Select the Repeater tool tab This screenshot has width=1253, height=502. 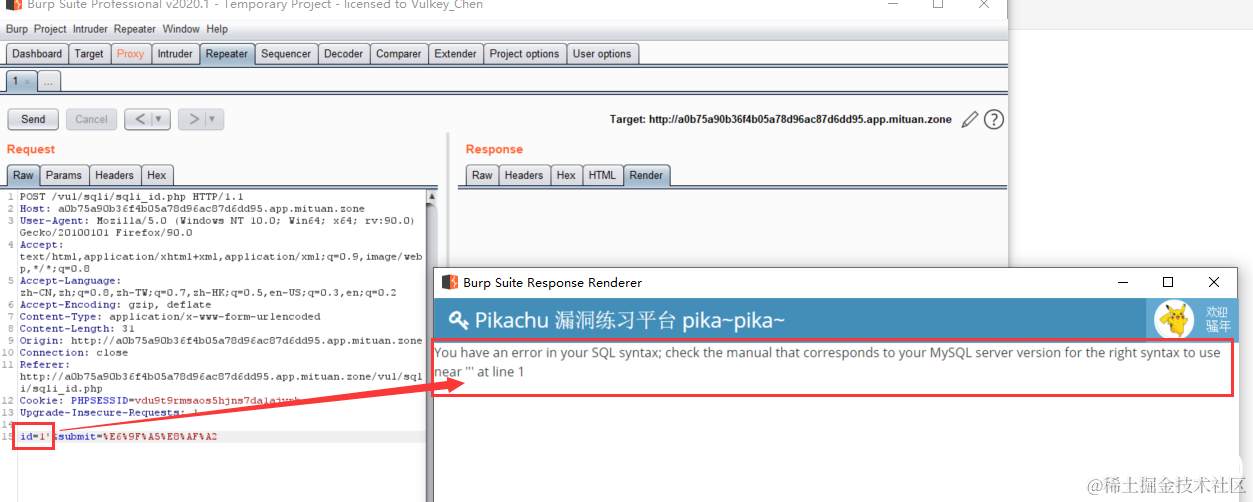[x=227, y=54]
